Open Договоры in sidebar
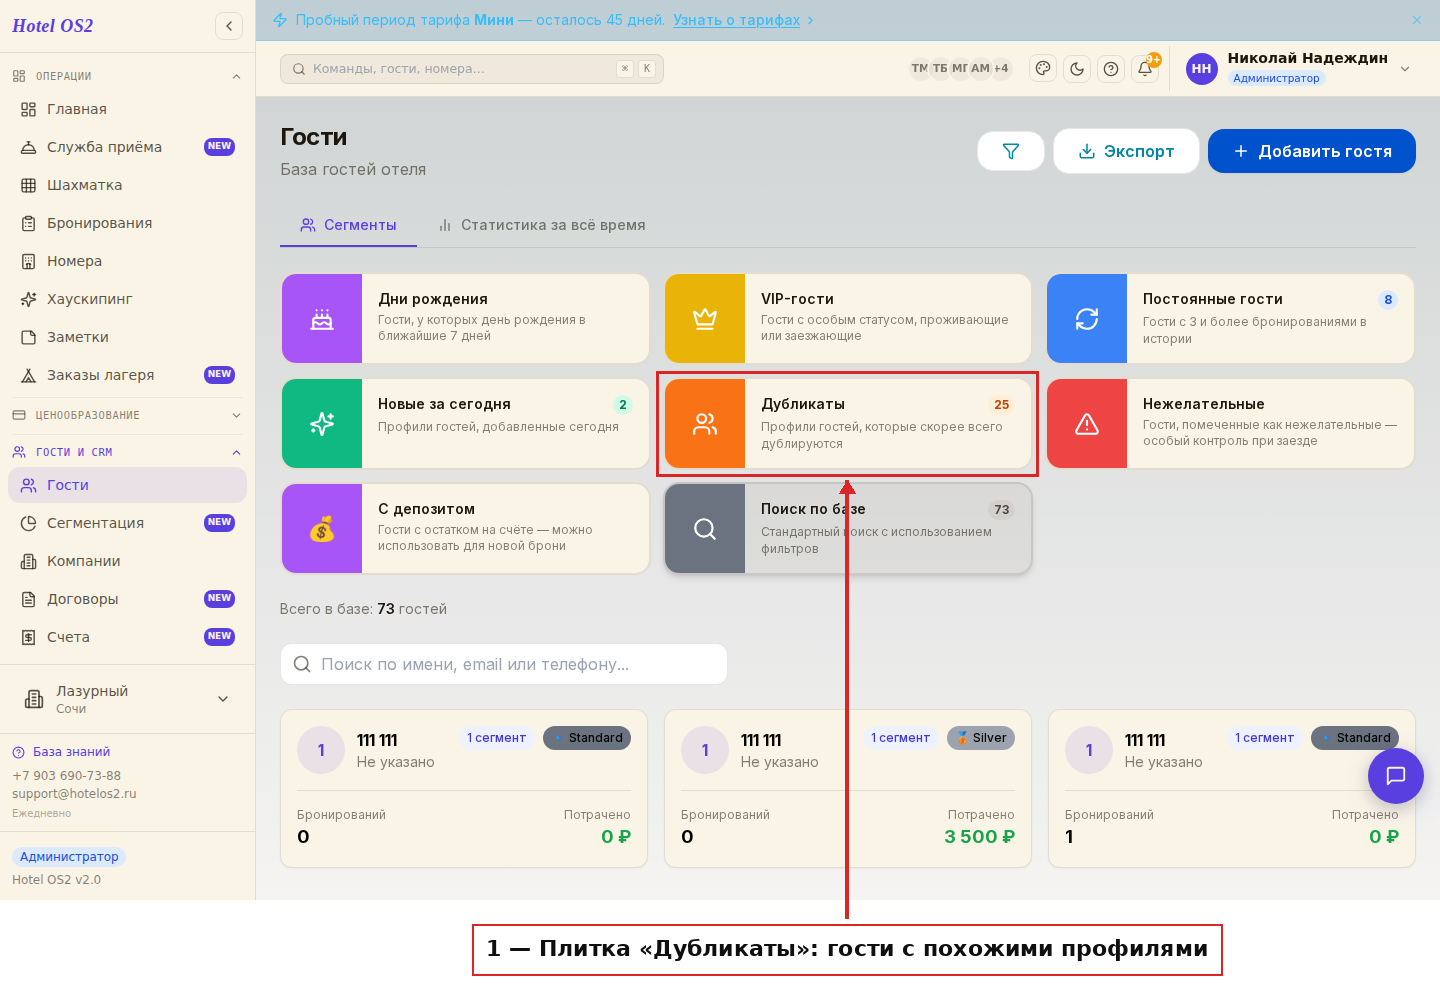This screenshot has width=1440, height=999. 127,599
